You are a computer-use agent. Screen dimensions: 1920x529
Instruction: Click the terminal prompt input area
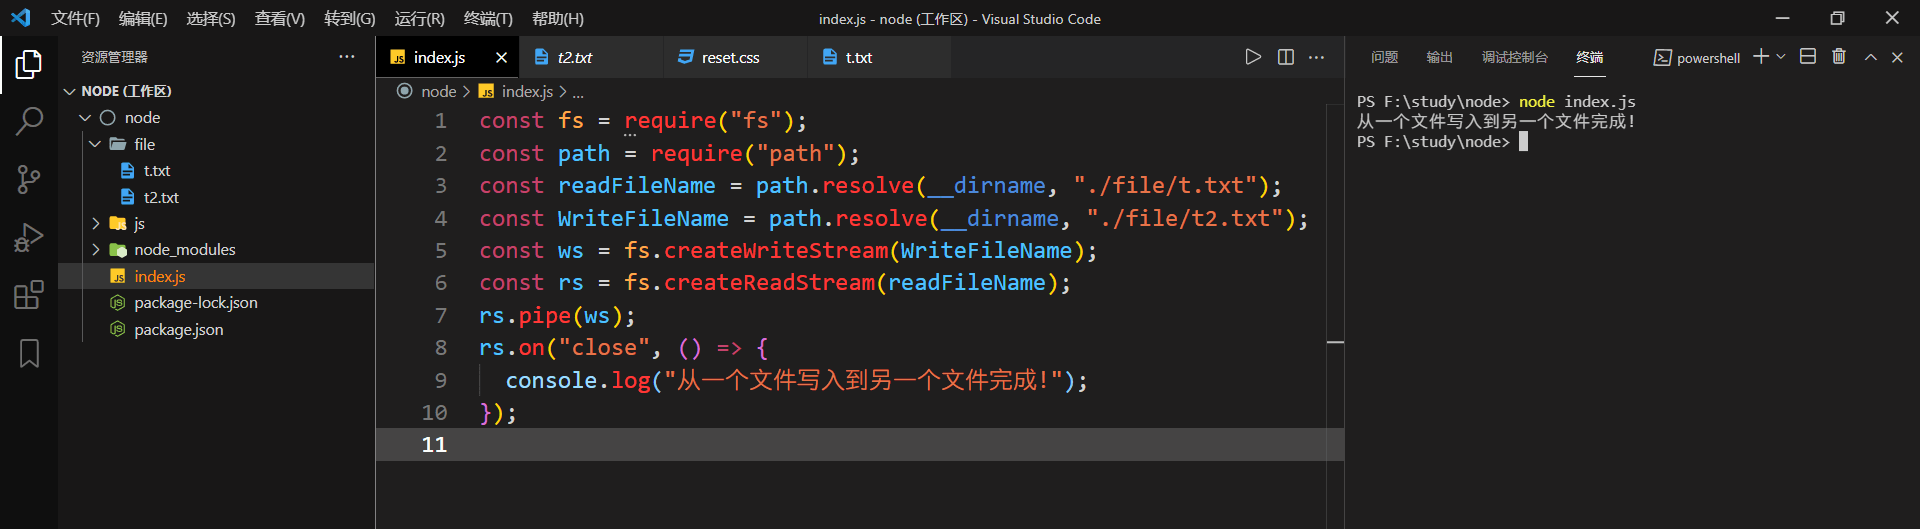point(1524,142)
